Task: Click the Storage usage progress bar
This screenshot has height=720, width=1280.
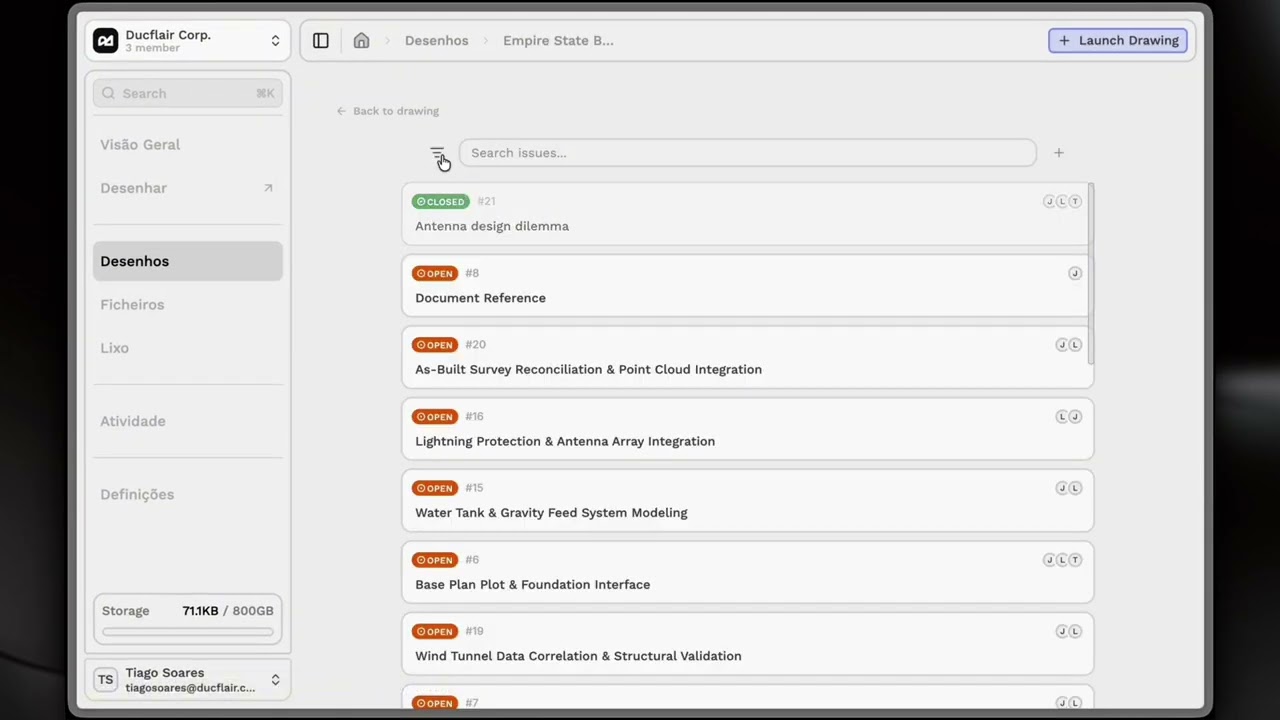Action: point(188,632)
